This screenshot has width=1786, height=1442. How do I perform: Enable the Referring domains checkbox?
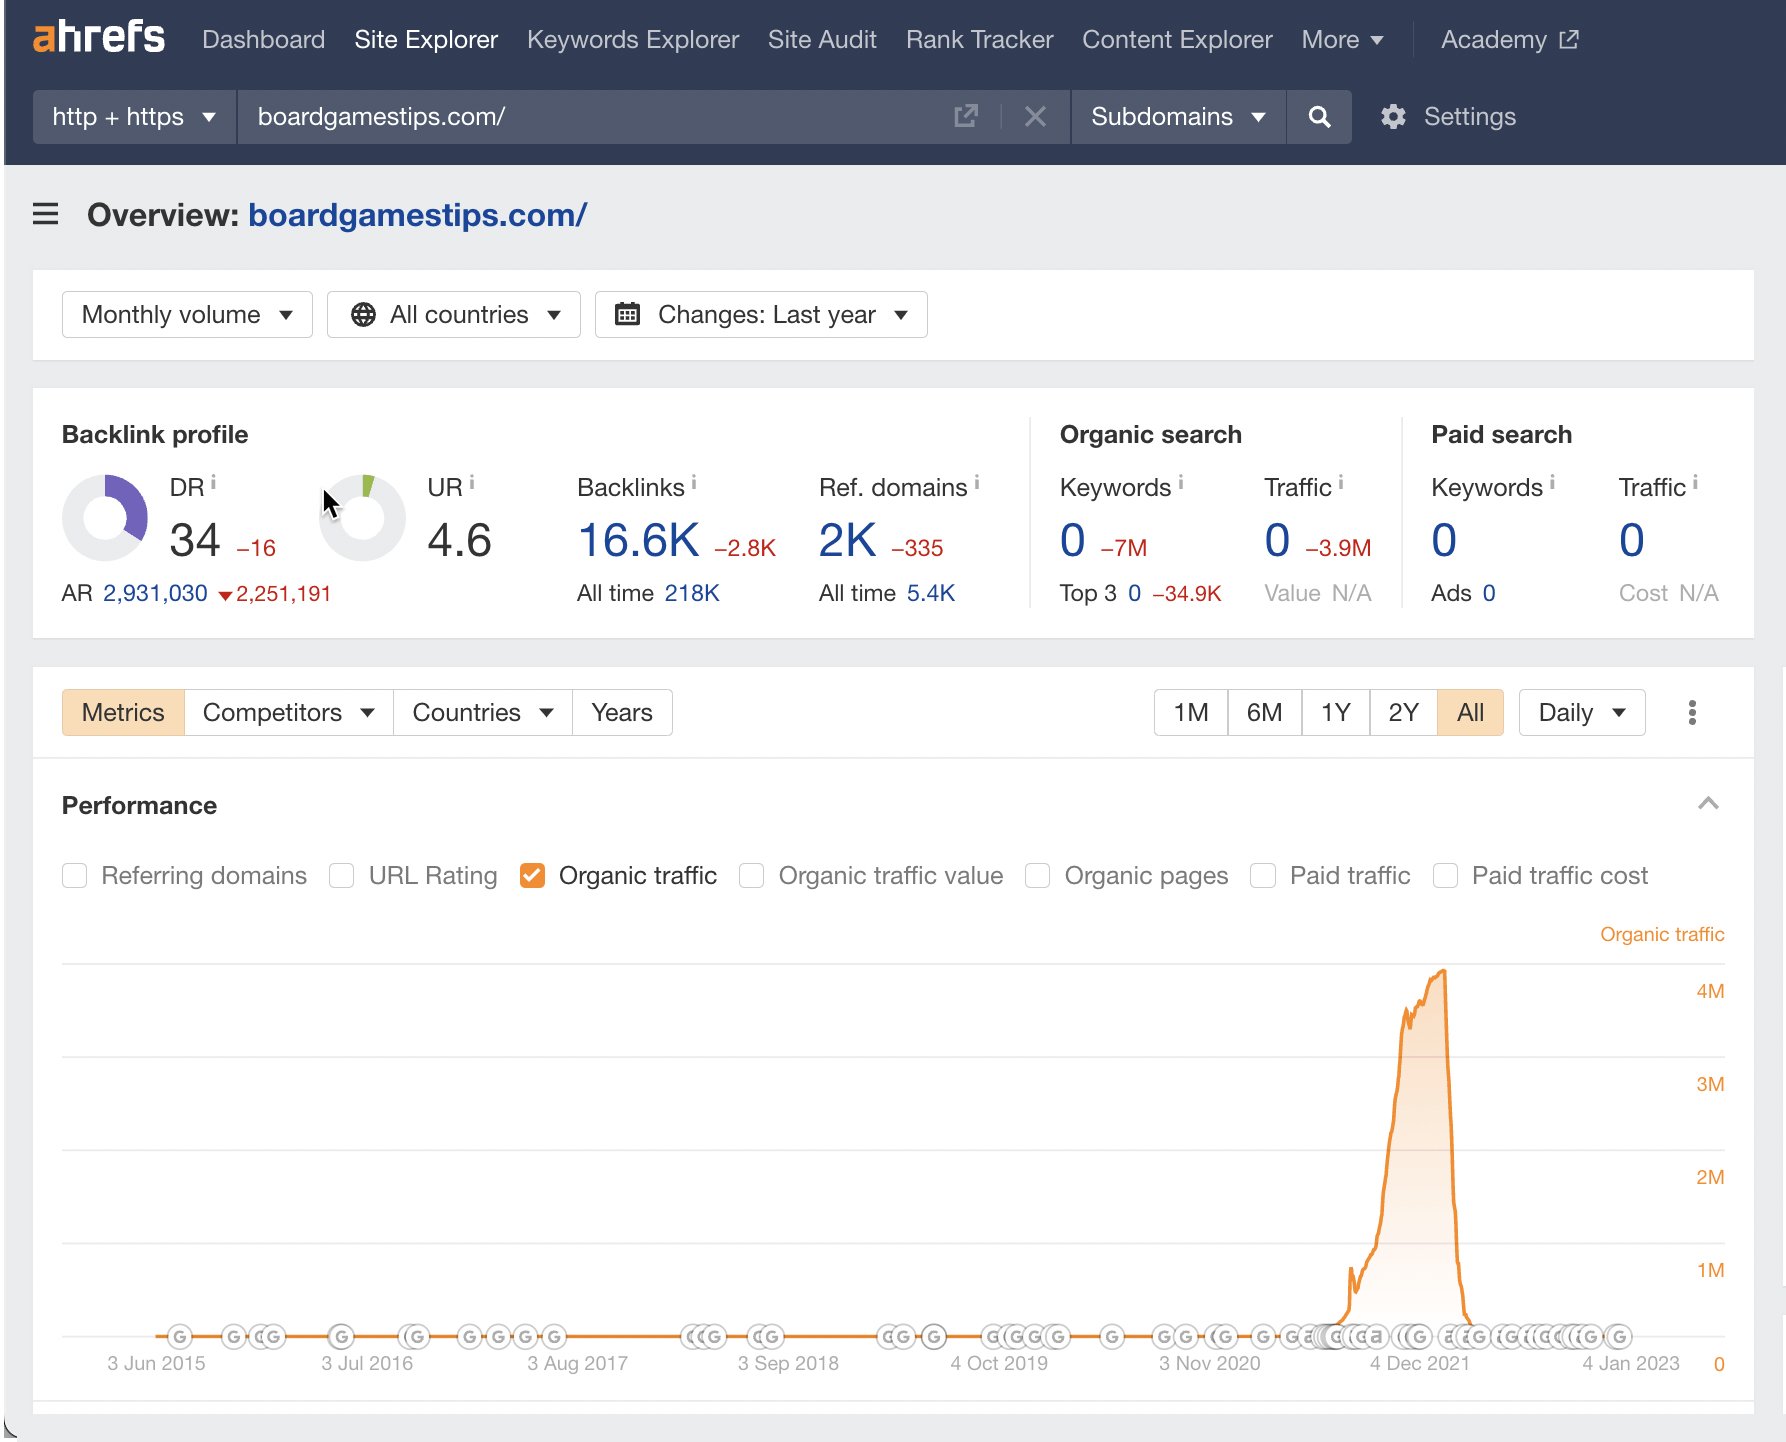point(74,875)
